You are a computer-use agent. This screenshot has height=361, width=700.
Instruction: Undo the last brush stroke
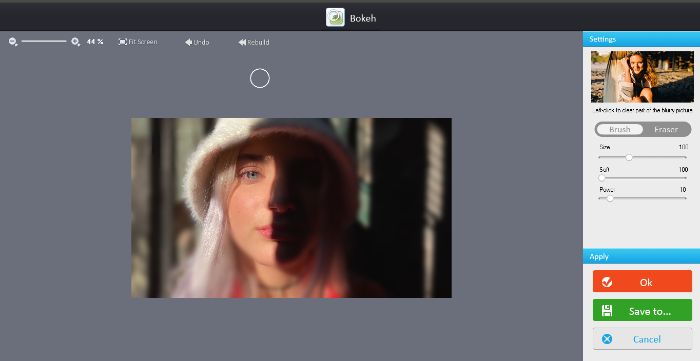click(x=197, y=42)
